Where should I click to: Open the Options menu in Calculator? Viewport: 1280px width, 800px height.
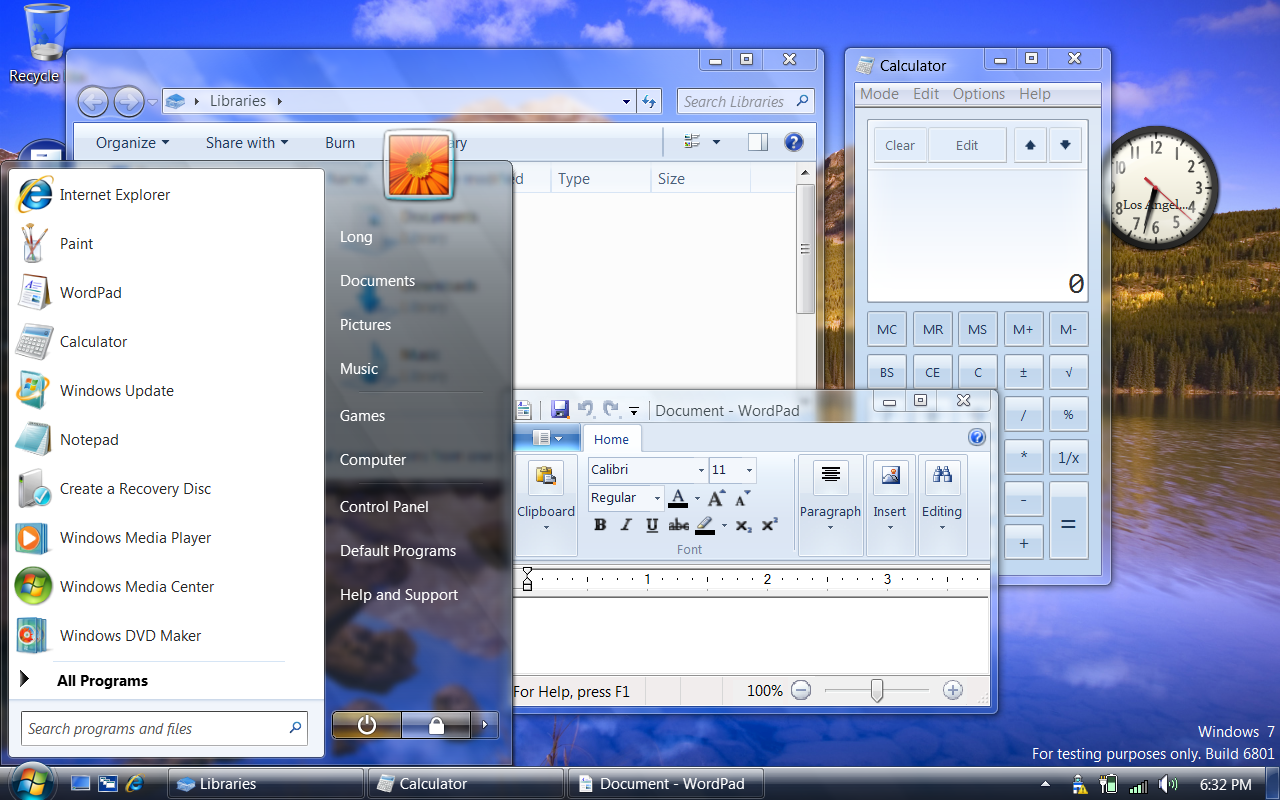pos(978,93)
